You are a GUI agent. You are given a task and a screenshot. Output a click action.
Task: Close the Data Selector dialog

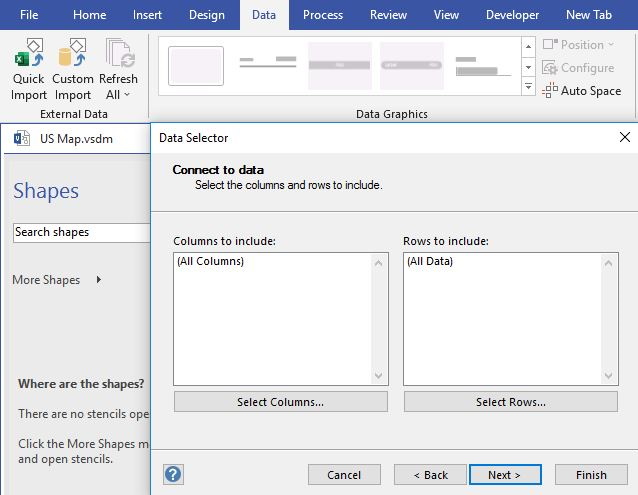[625, 138]
